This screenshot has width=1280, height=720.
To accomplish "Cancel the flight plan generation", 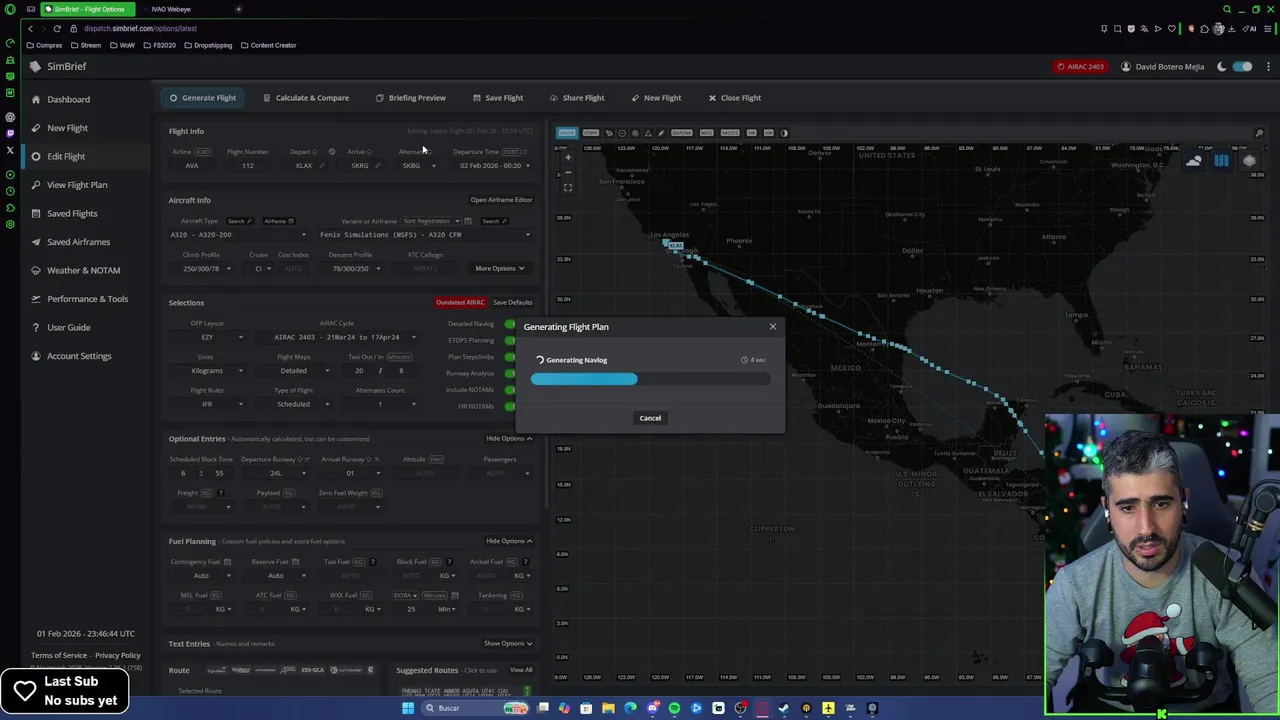I will [650, 418].
